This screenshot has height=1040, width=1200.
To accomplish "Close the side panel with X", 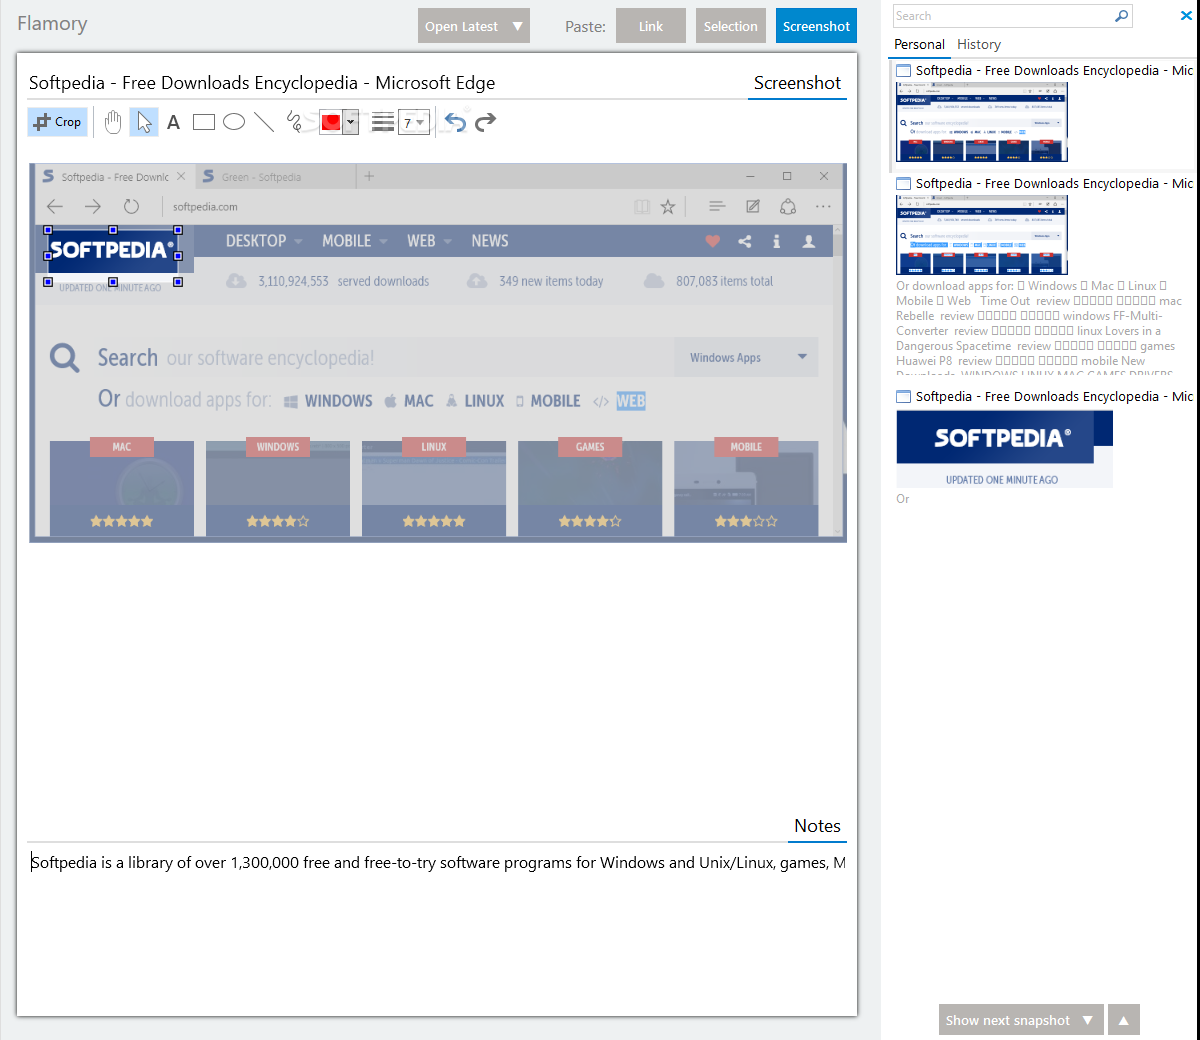I will point(1186,15).
